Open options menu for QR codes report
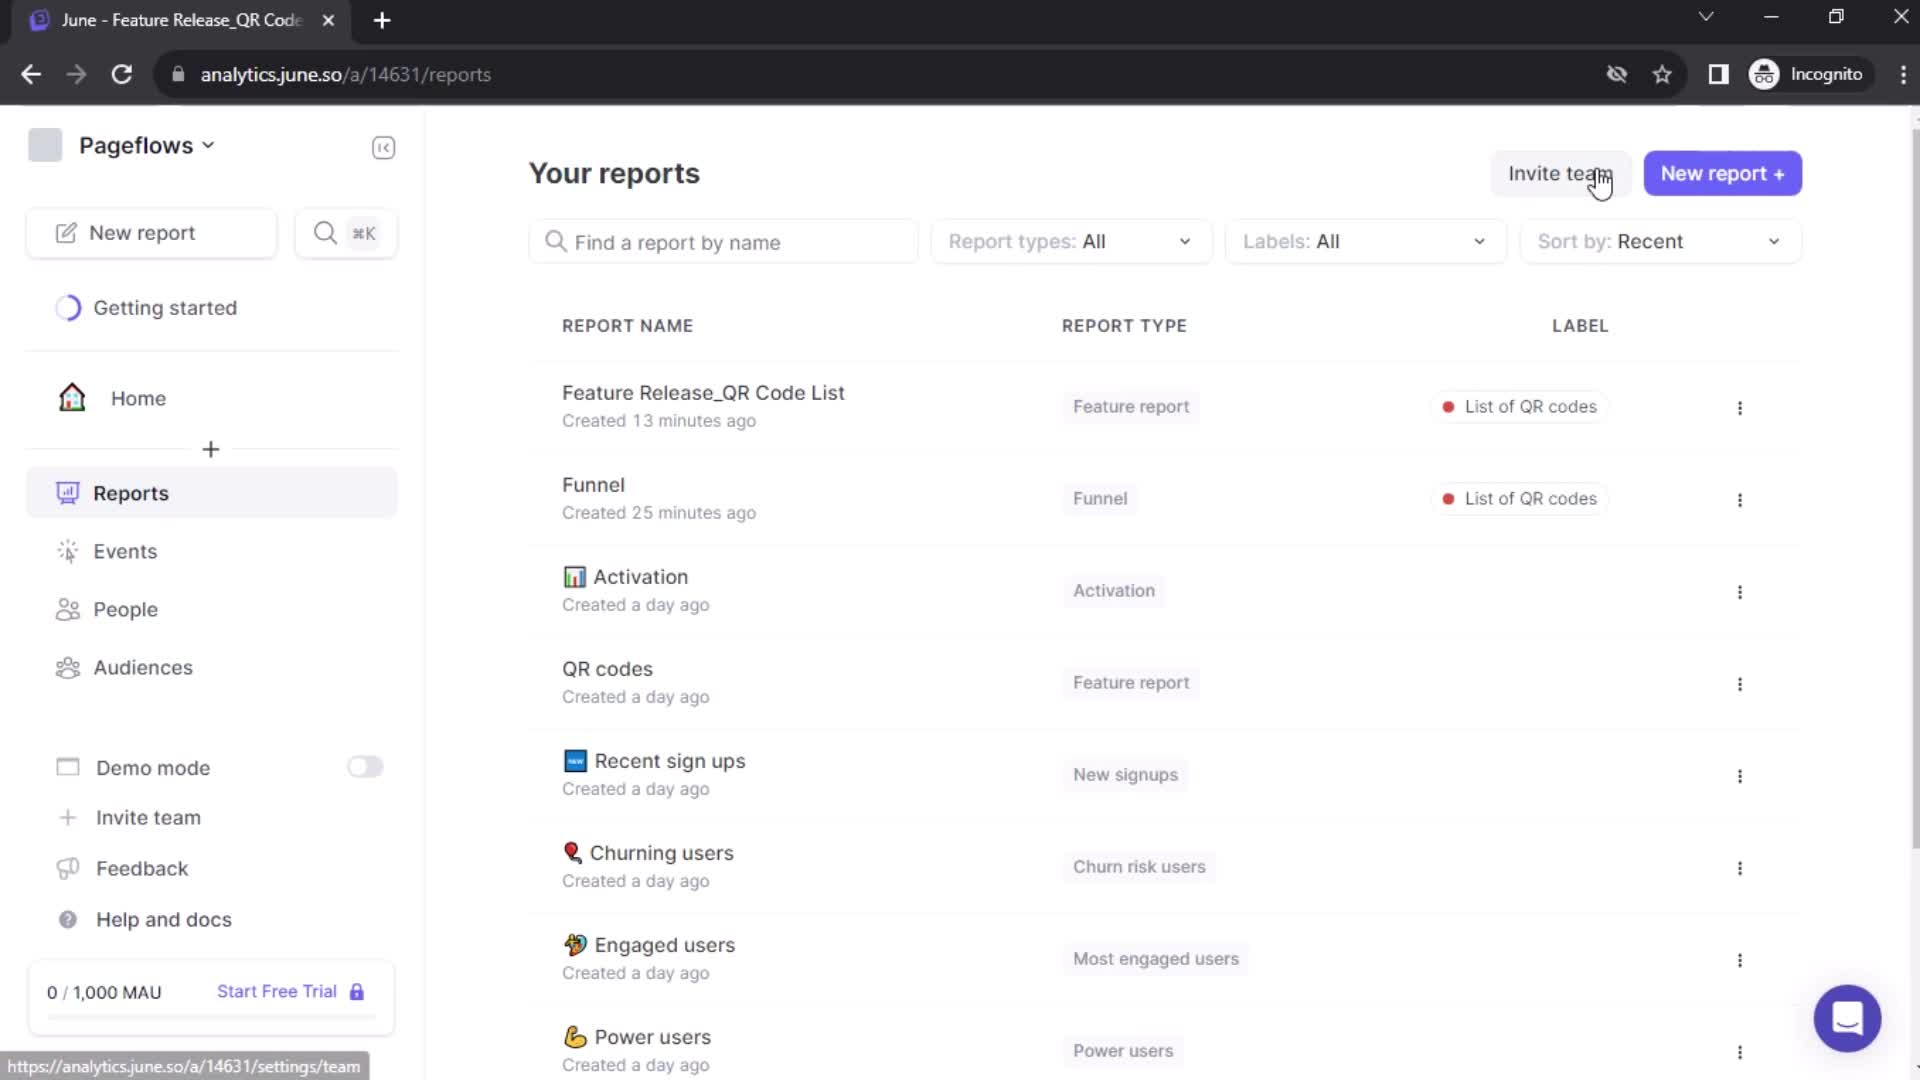1920x1080 pixels. pos(1740,684)
